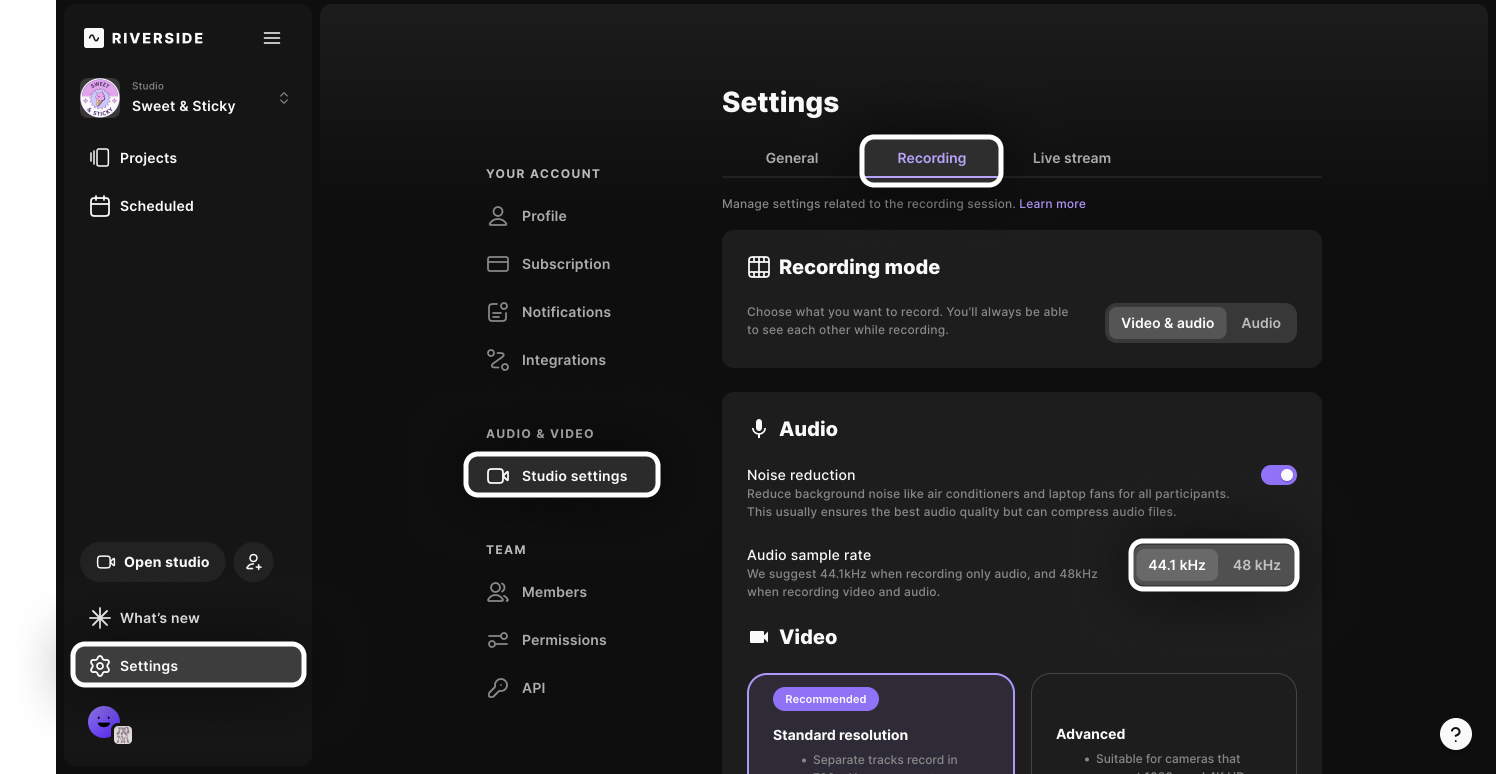Switch recording mode to Audio only

point(1260,323)
